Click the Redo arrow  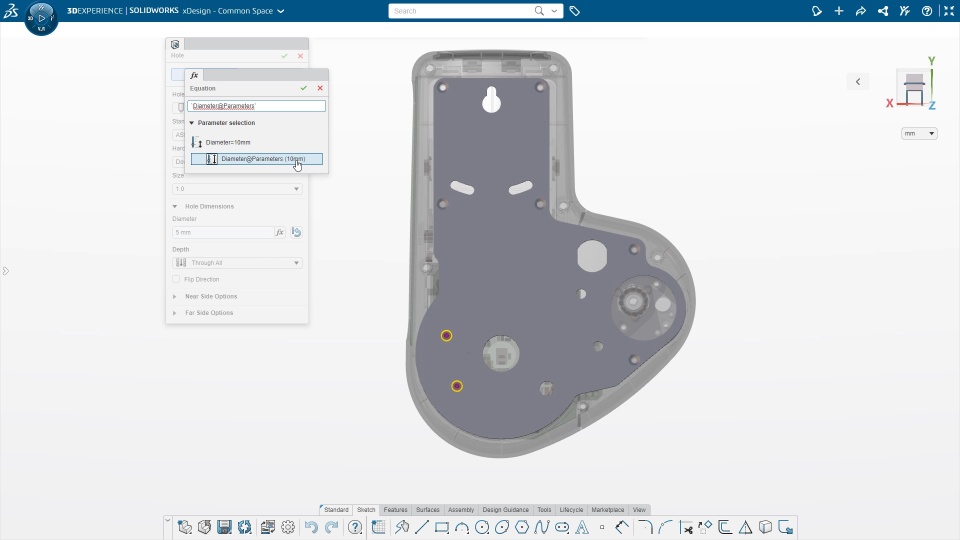coord(331,527)
